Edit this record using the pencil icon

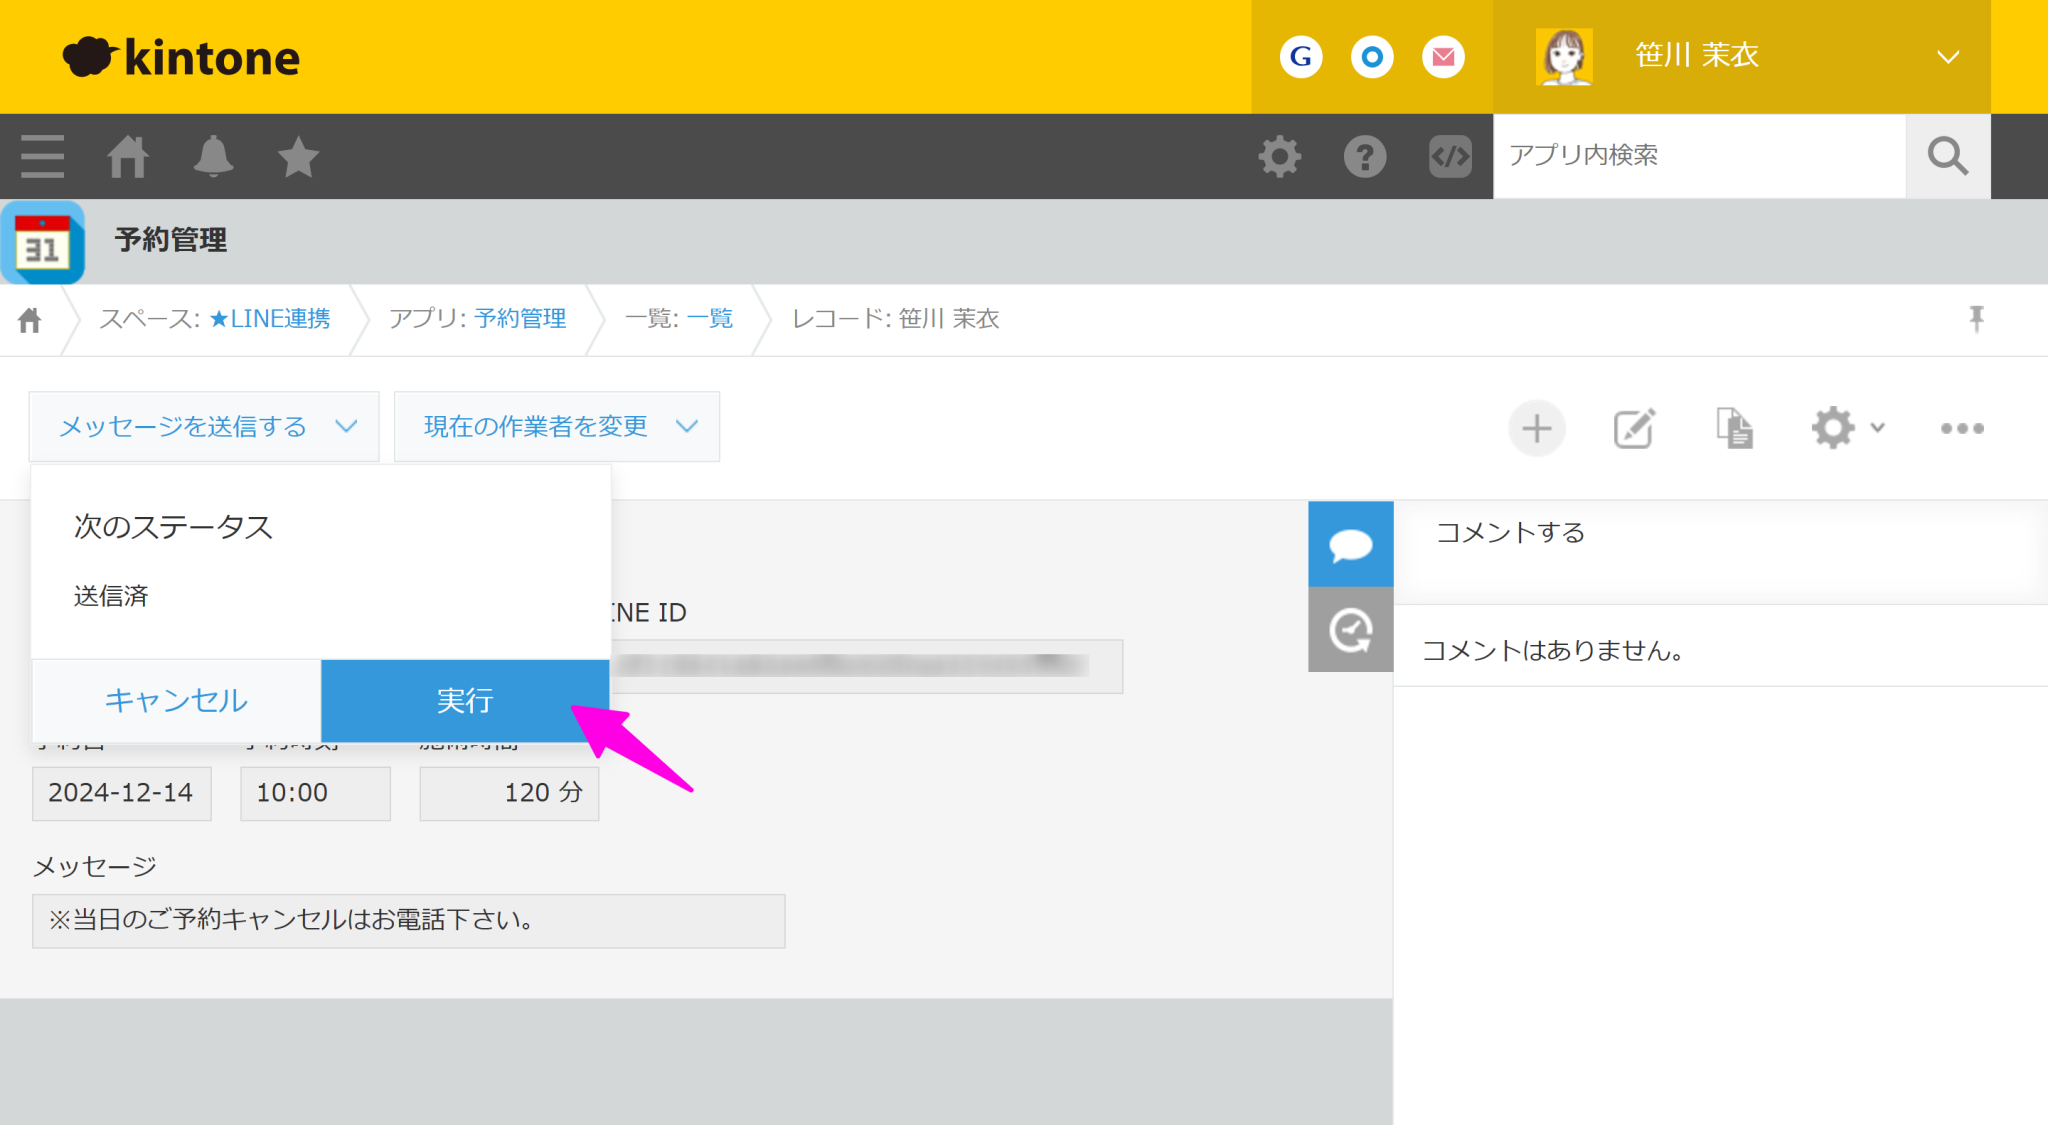(1634, 428)
